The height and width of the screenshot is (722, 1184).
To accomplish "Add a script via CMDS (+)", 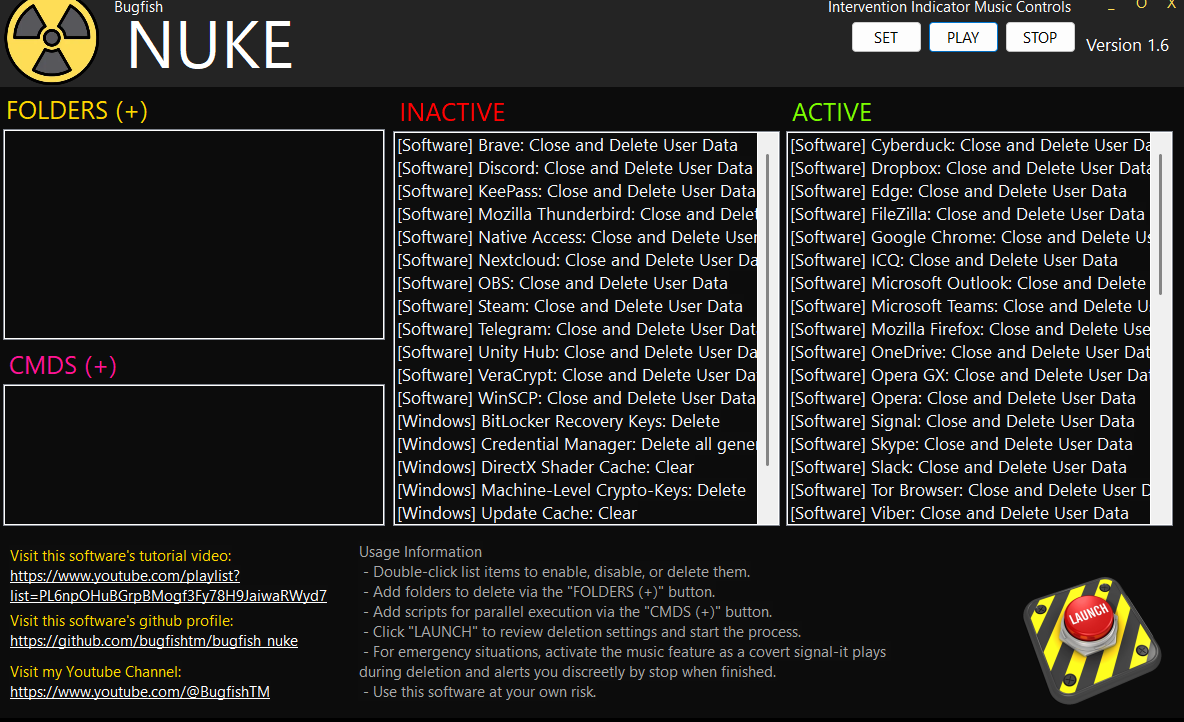I will [x=63, y=366].
